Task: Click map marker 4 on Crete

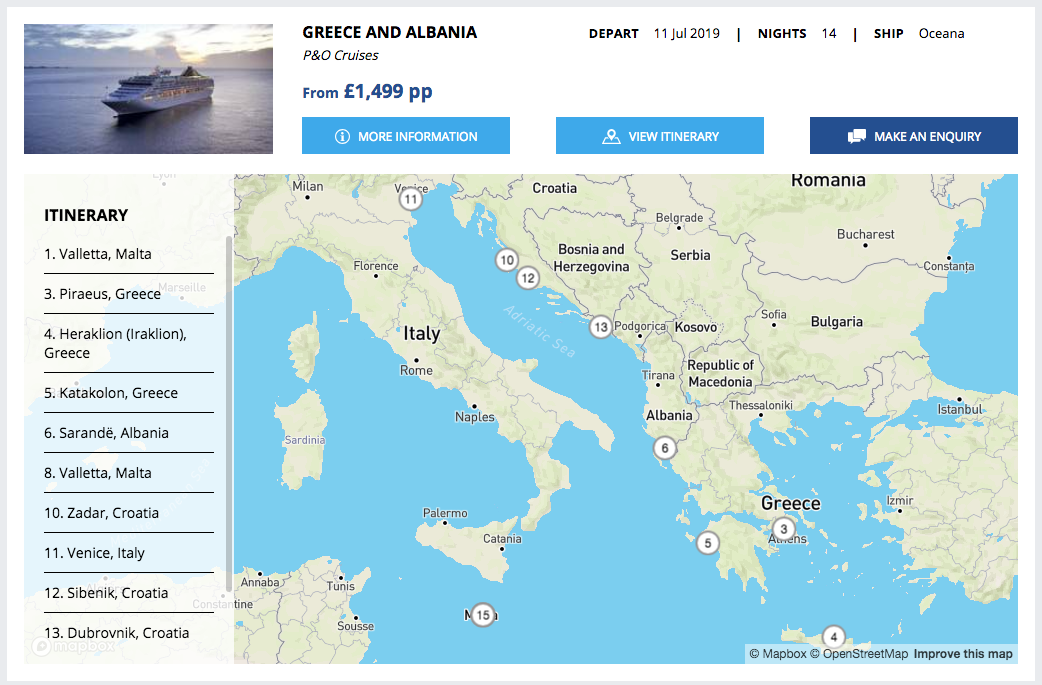Action: pyautogui.click(x=833, y=636)
